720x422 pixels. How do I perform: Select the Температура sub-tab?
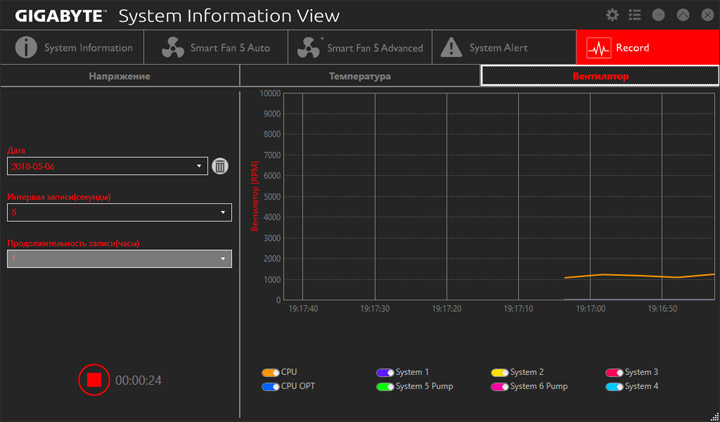pyautogui.click(x=360, y=76)
